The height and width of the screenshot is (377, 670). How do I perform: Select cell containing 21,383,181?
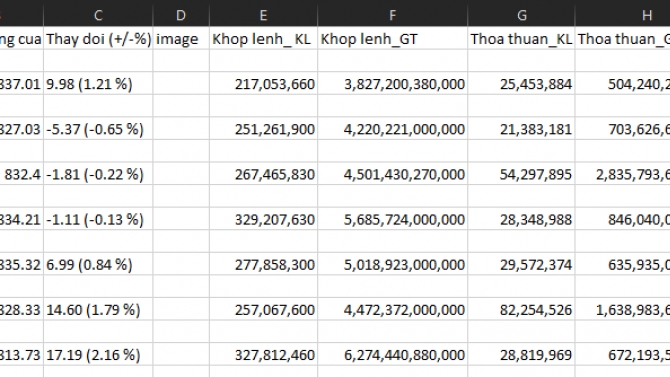tap(521, 129)
